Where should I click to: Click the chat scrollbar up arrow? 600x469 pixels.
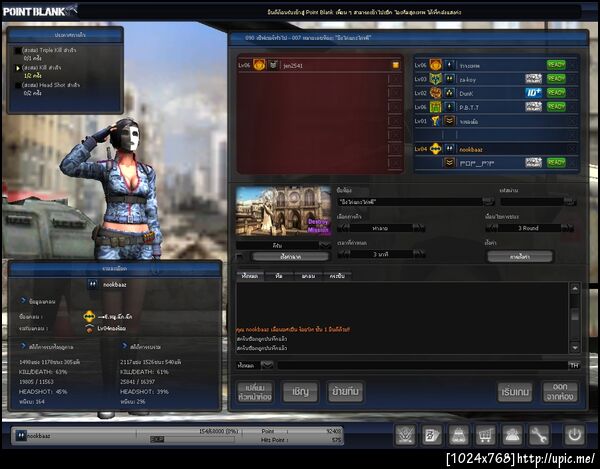click(x=575, y=288)
